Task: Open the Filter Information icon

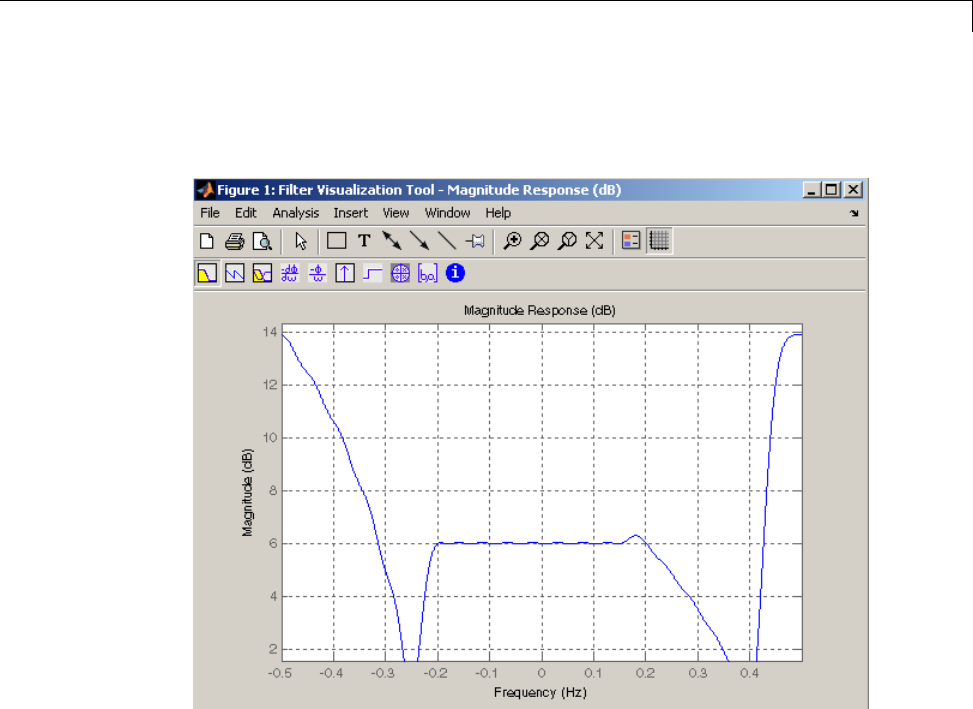Action: (455, 273)
